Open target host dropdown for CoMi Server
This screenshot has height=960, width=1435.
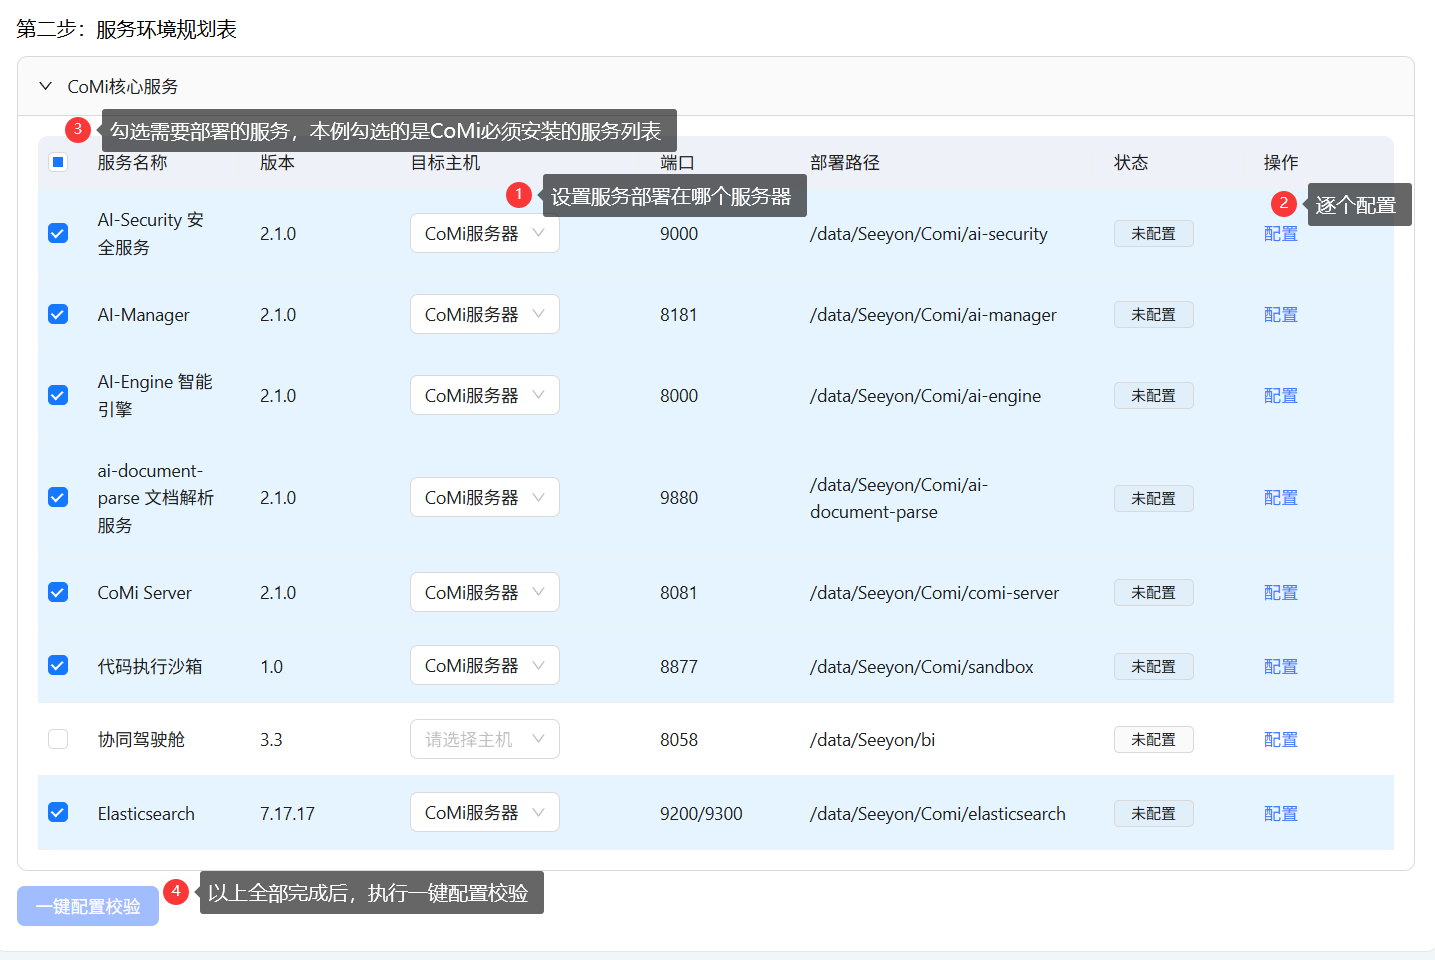485,592
